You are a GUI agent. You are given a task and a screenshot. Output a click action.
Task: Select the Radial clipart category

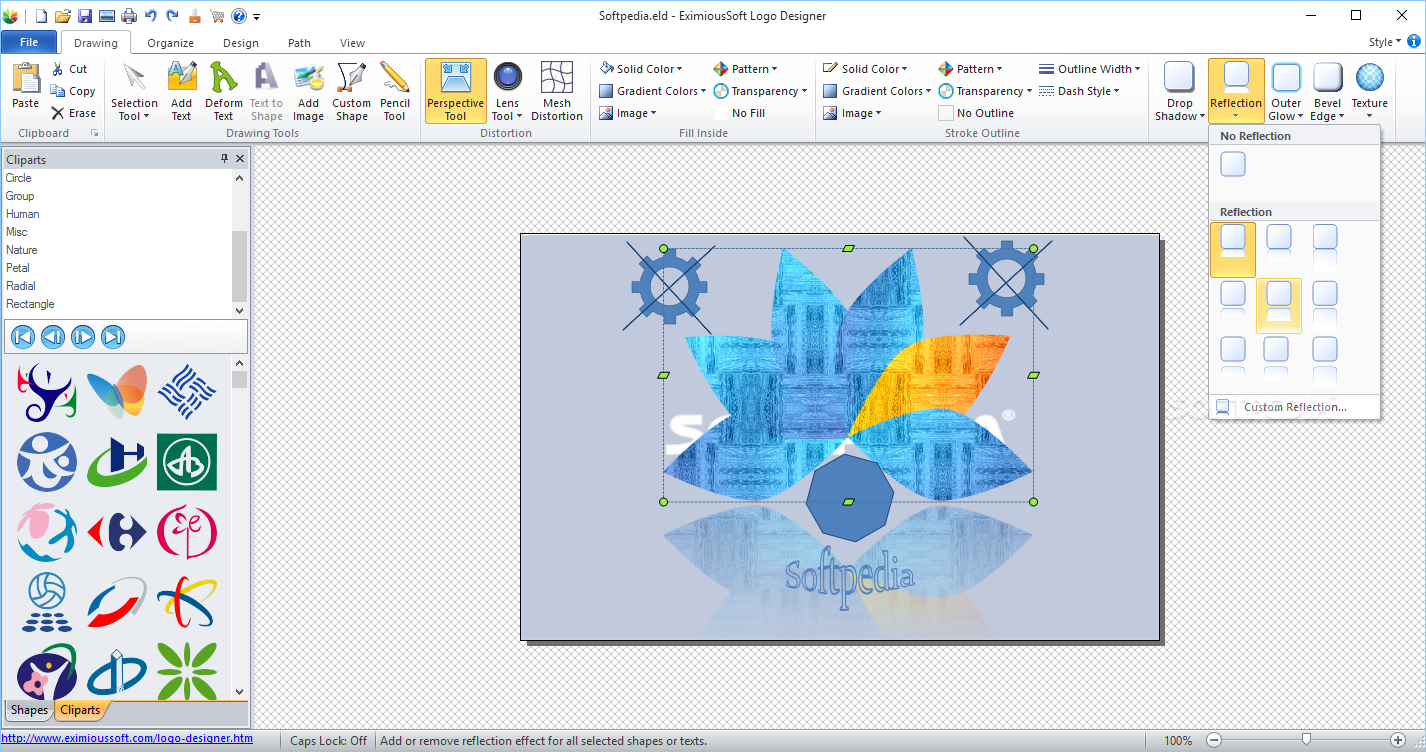(21, 286)
